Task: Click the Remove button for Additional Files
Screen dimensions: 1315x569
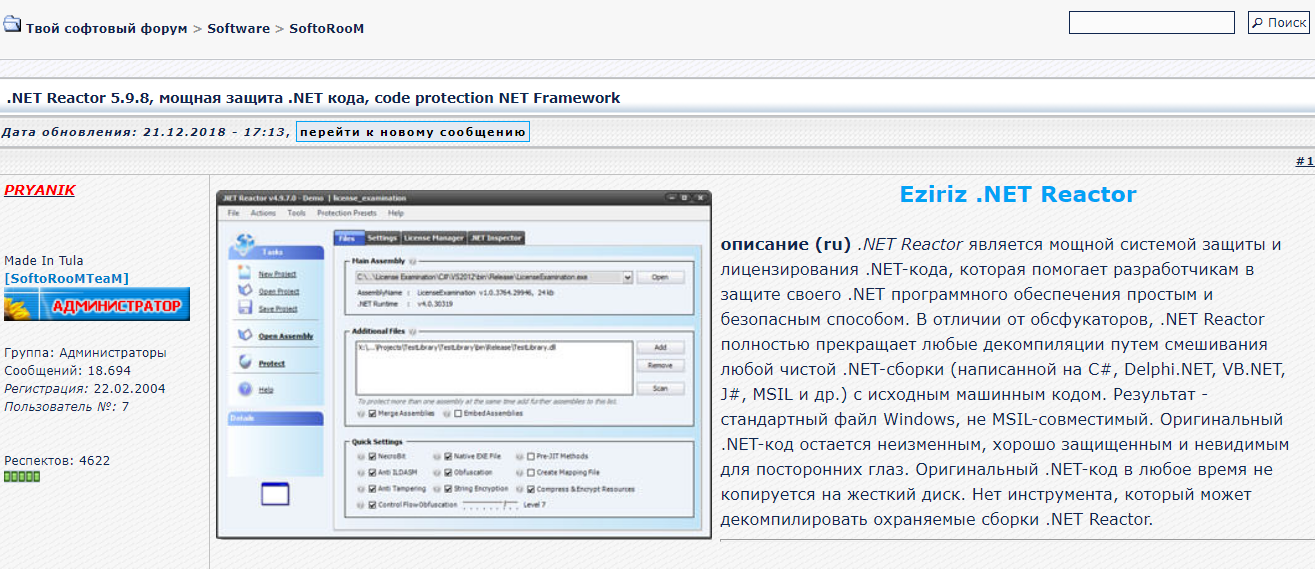Action: click(x=660, y=365)
